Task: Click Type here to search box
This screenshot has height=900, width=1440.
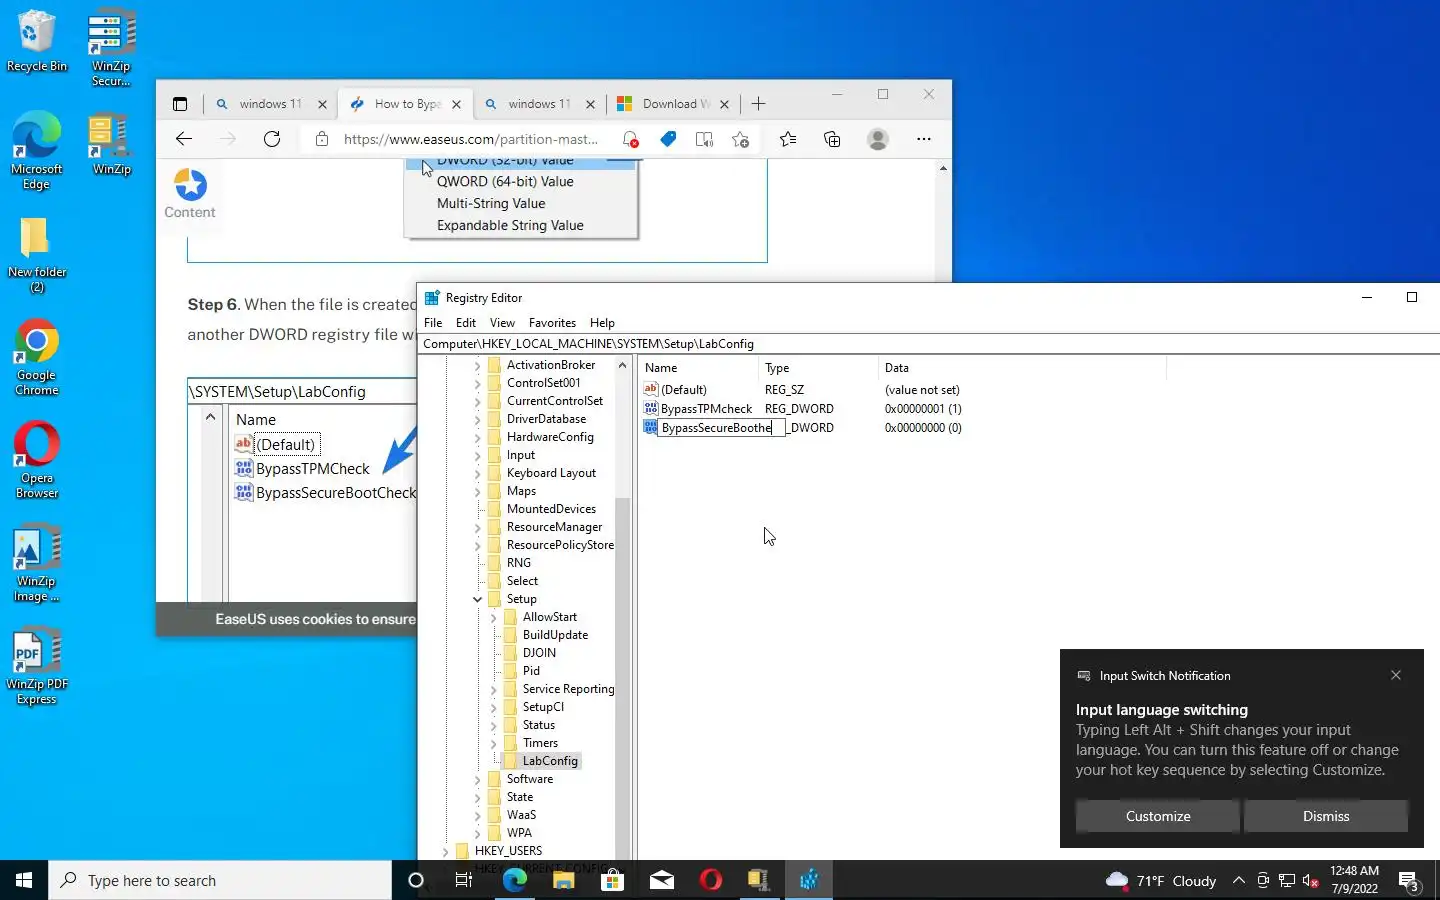Action: pyautogui.click(x=220, y=880)
